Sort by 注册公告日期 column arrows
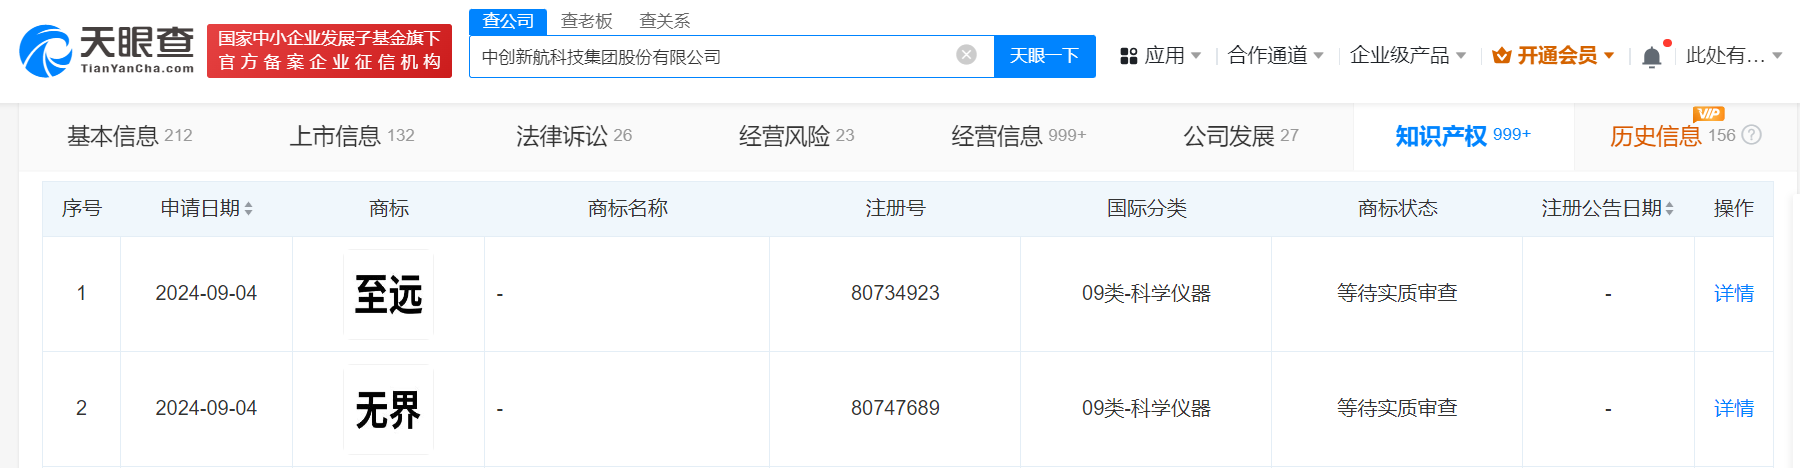Screen dimensions: 1800x468 [x=1669, y=208]
